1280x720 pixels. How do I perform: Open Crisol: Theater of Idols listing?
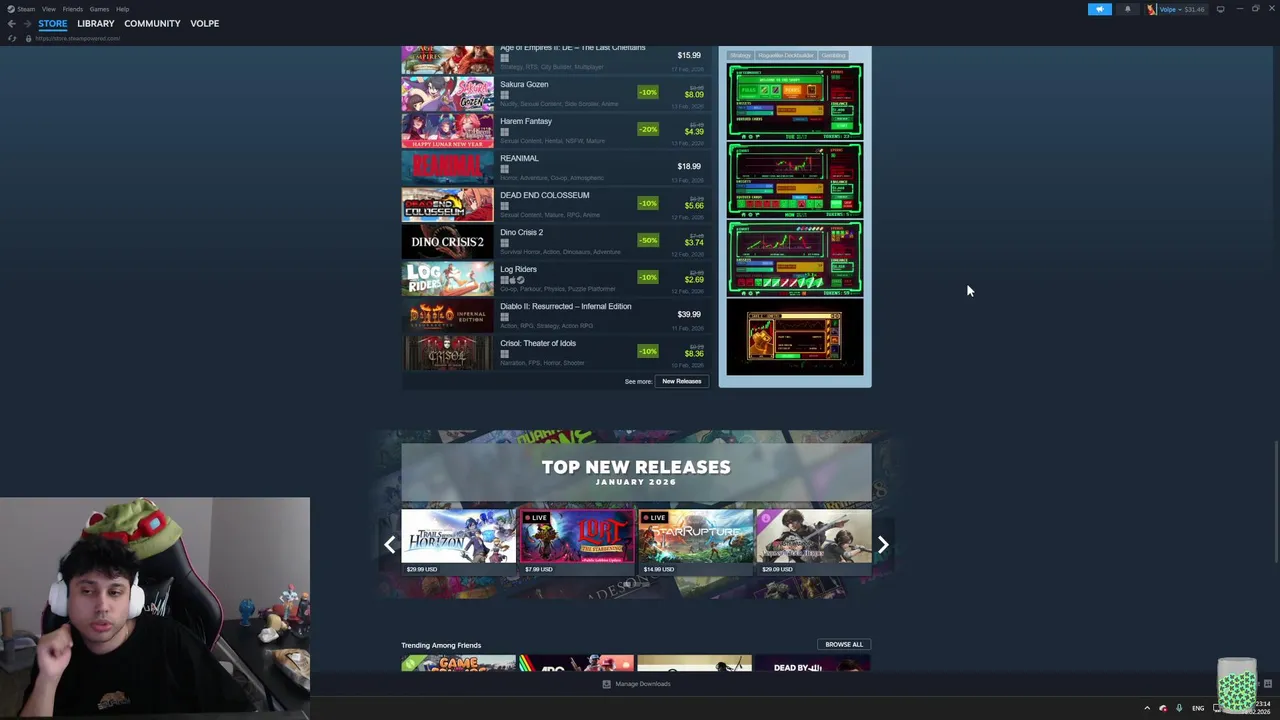[556, 353]
